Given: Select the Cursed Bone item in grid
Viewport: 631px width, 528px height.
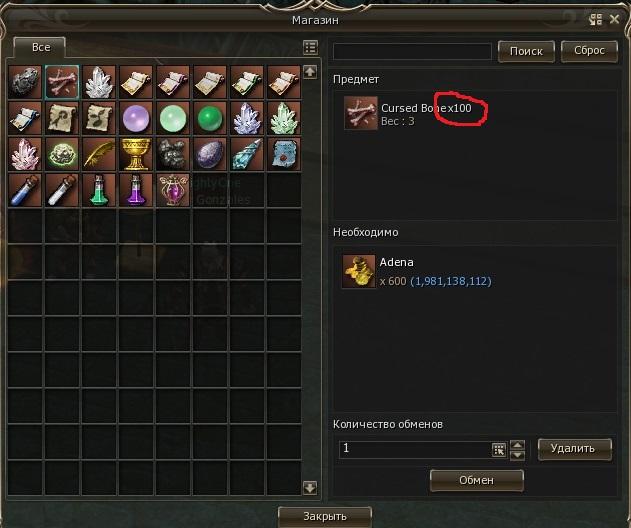Looking at the screenshot, I should tap(62, 82).
